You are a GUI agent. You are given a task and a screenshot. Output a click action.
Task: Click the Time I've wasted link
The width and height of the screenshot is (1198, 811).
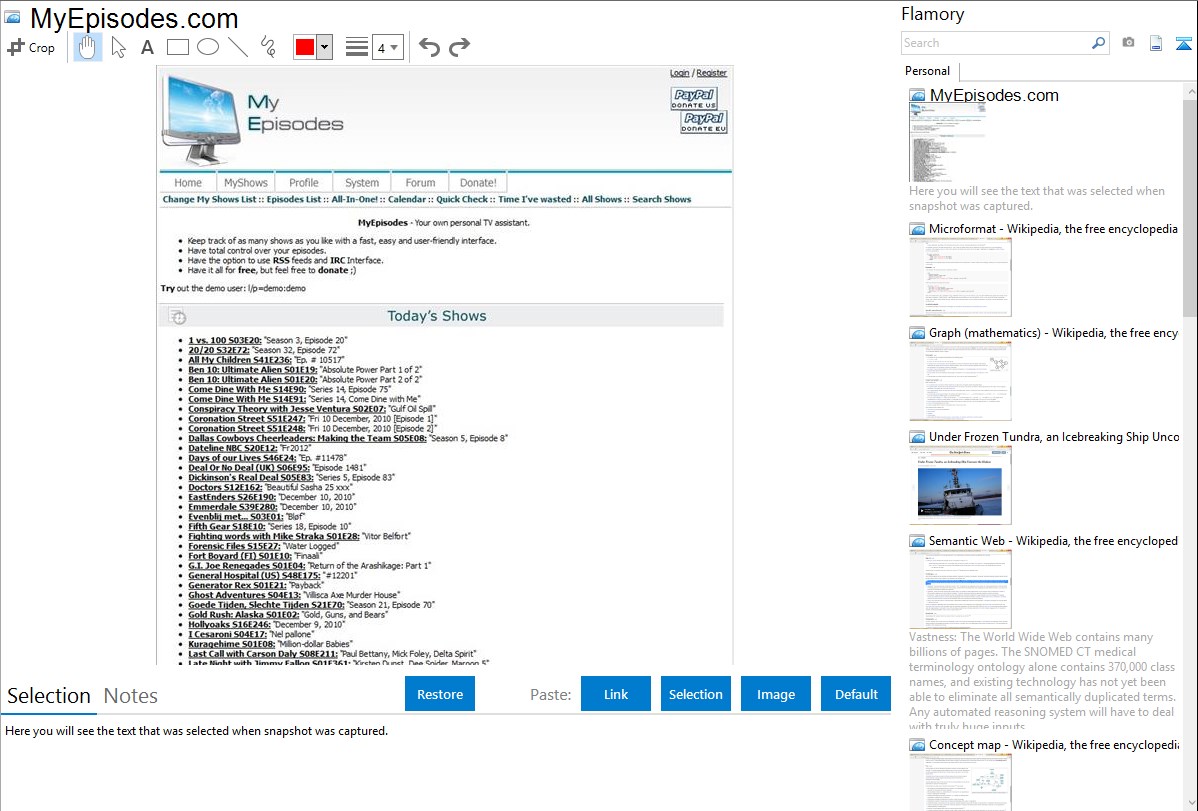535,200
